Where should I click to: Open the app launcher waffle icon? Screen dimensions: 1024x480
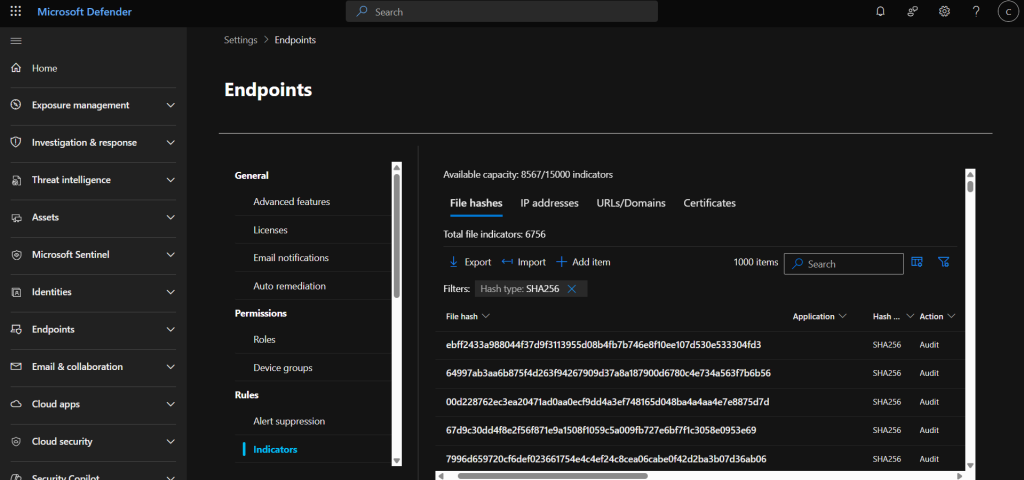[16, 12]
